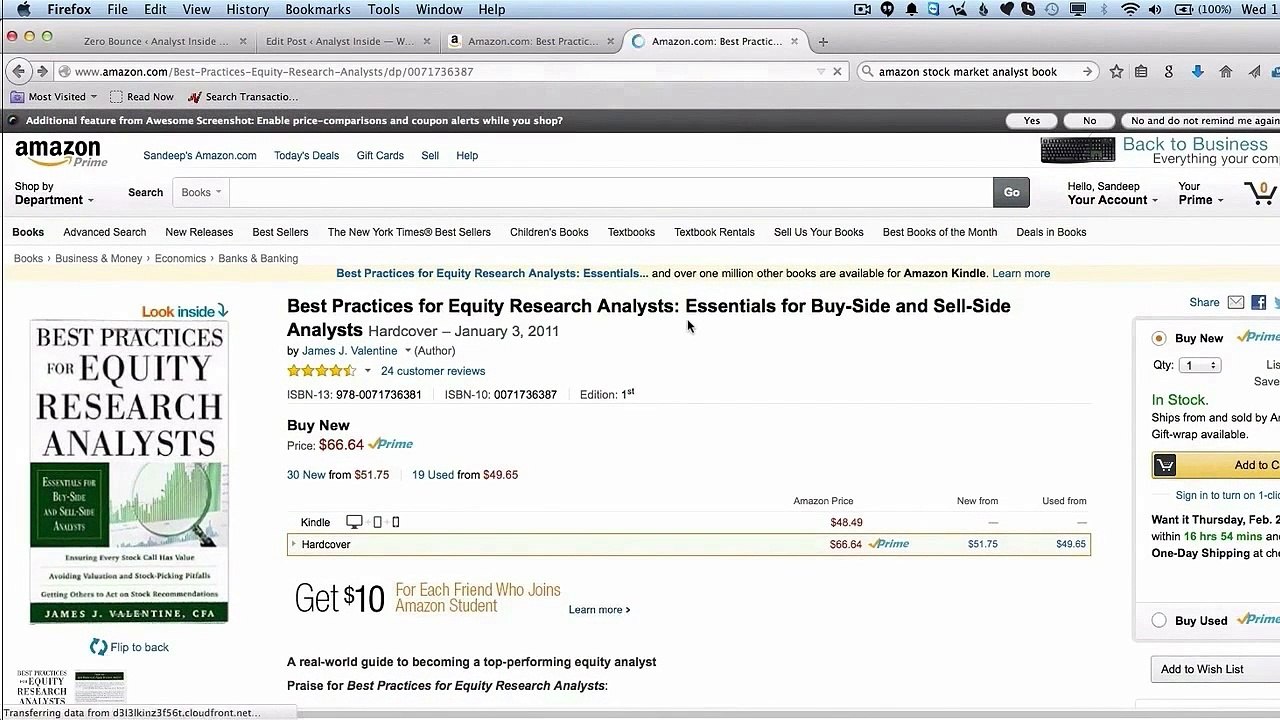Open the Qty quantity dropdown

1199,365
